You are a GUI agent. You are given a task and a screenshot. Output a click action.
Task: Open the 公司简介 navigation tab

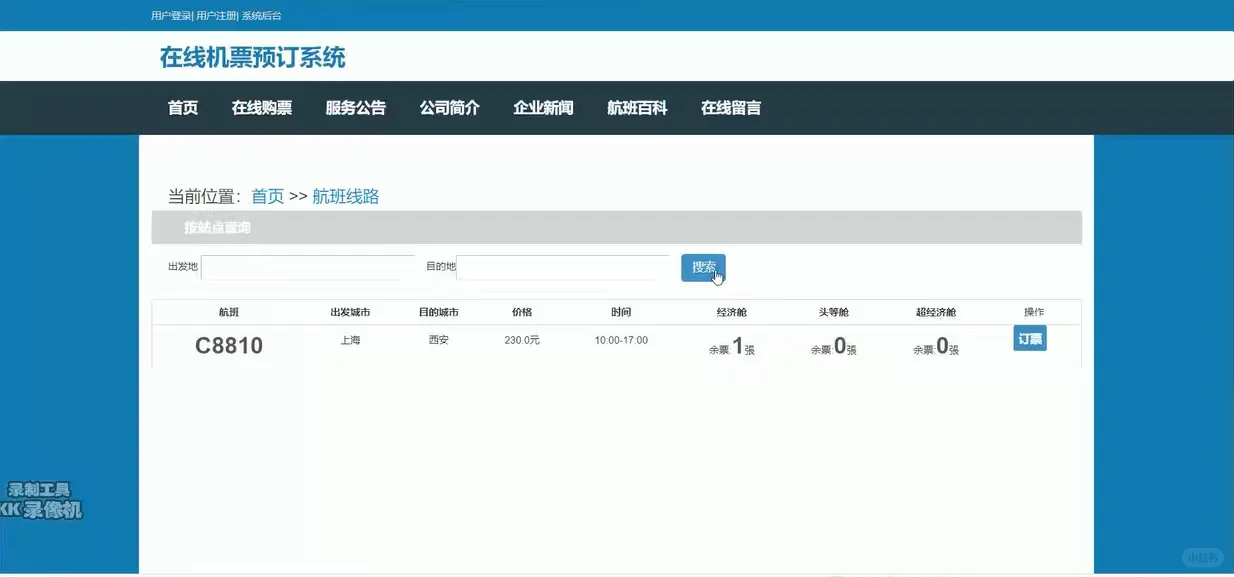coord(449,107)
